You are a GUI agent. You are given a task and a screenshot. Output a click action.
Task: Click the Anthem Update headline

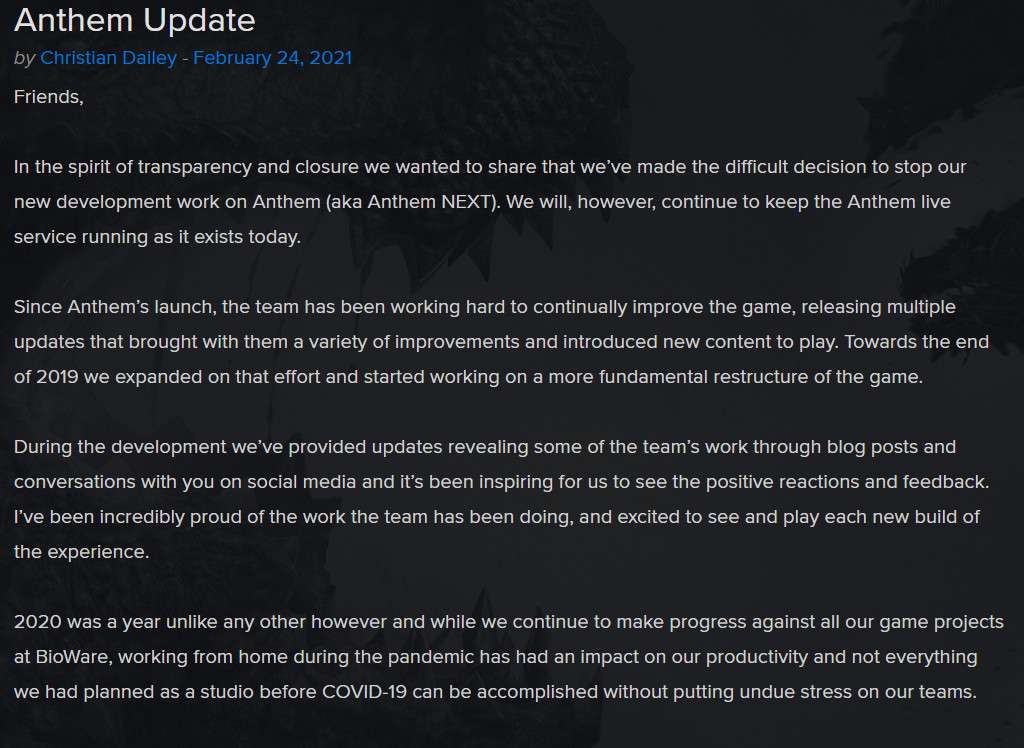135,20
